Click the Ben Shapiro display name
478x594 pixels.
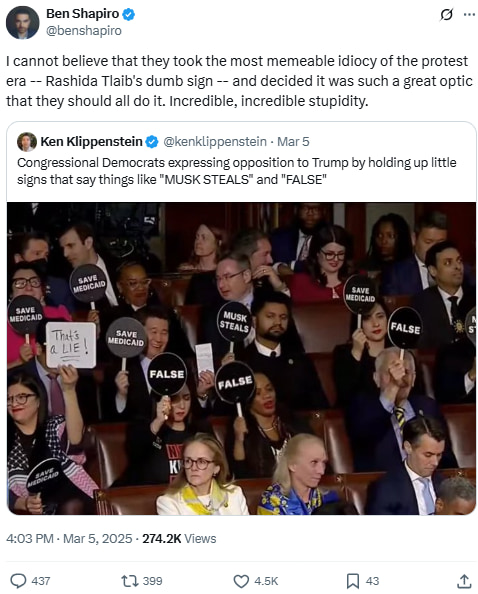[83, 14]
